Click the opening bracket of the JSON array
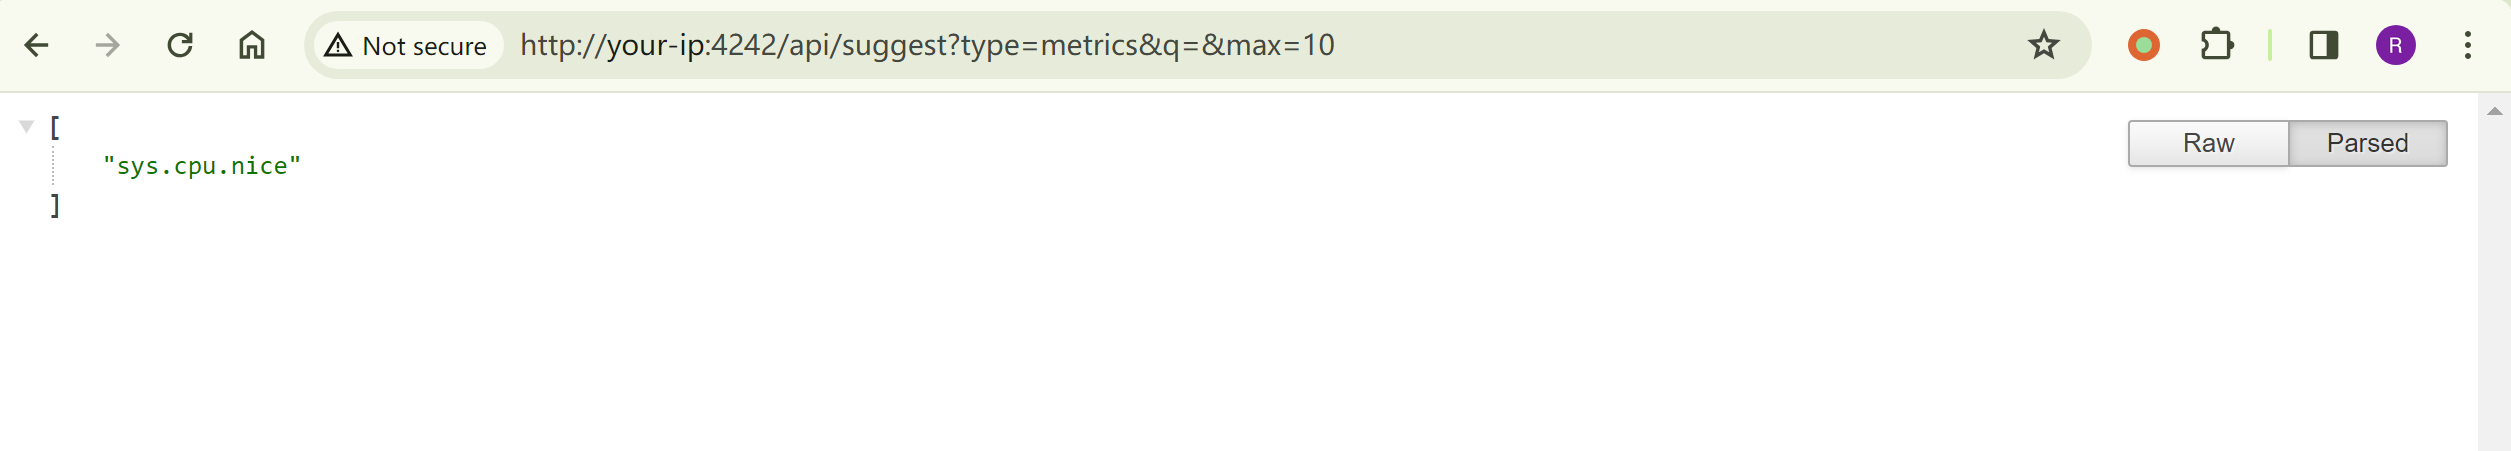Screen dimensions: 2511x451 pyautogui.click(x=55, y=127)
